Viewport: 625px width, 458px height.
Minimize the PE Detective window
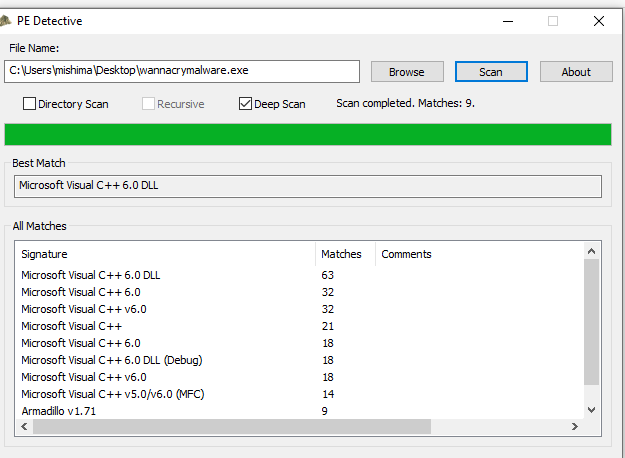click(508, 21)
